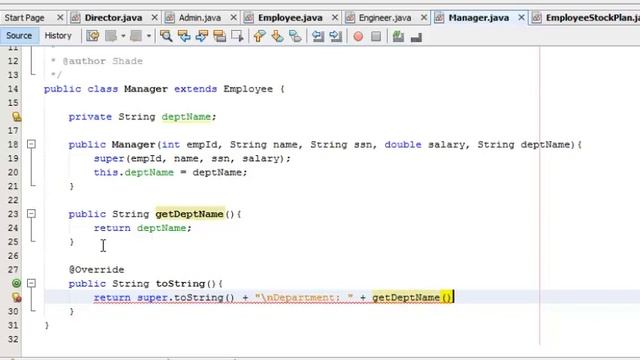Toggle Highlight Search in editor toolbar
The width and height of the screenshot is (640, 360).
(220, 36)
